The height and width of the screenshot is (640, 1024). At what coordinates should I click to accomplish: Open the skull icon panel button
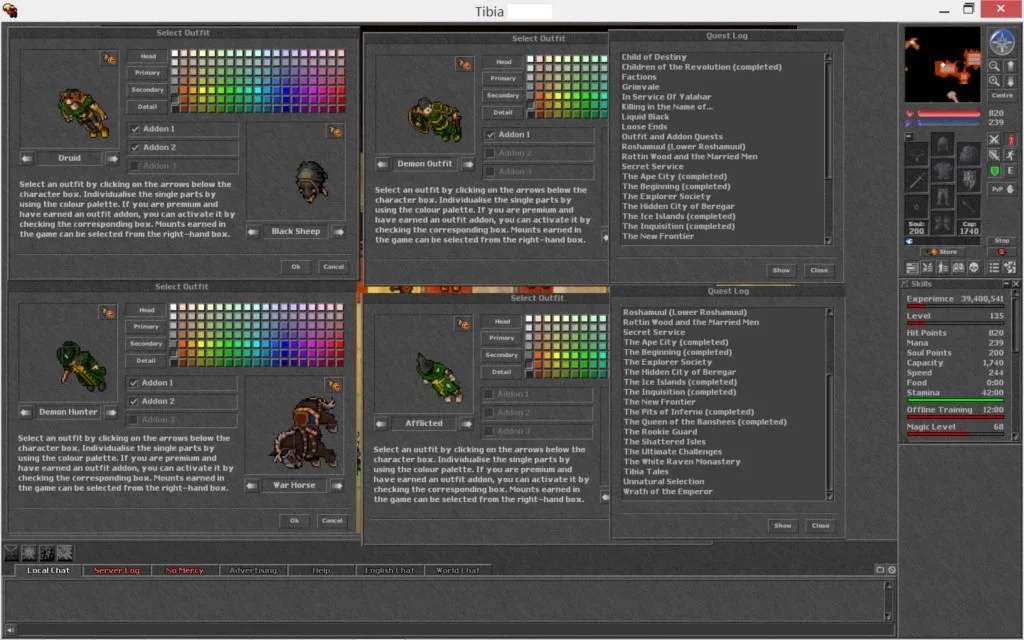[974, 267]
